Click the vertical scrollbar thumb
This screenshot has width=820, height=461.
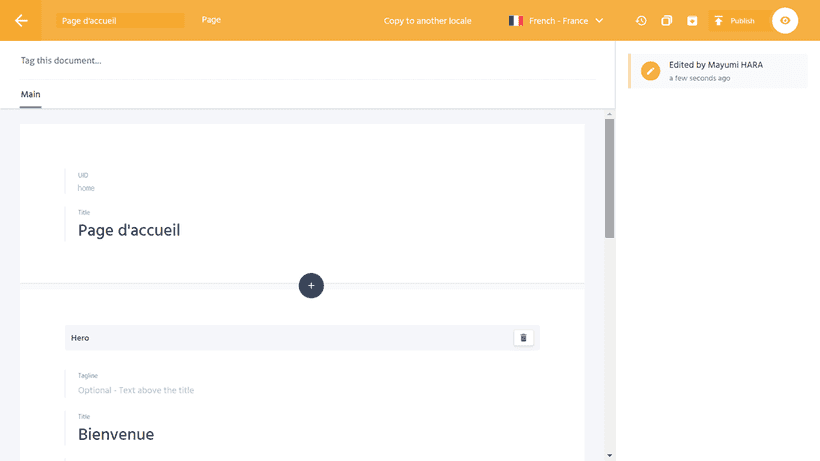pyautogui.click(x=609, y=178)
